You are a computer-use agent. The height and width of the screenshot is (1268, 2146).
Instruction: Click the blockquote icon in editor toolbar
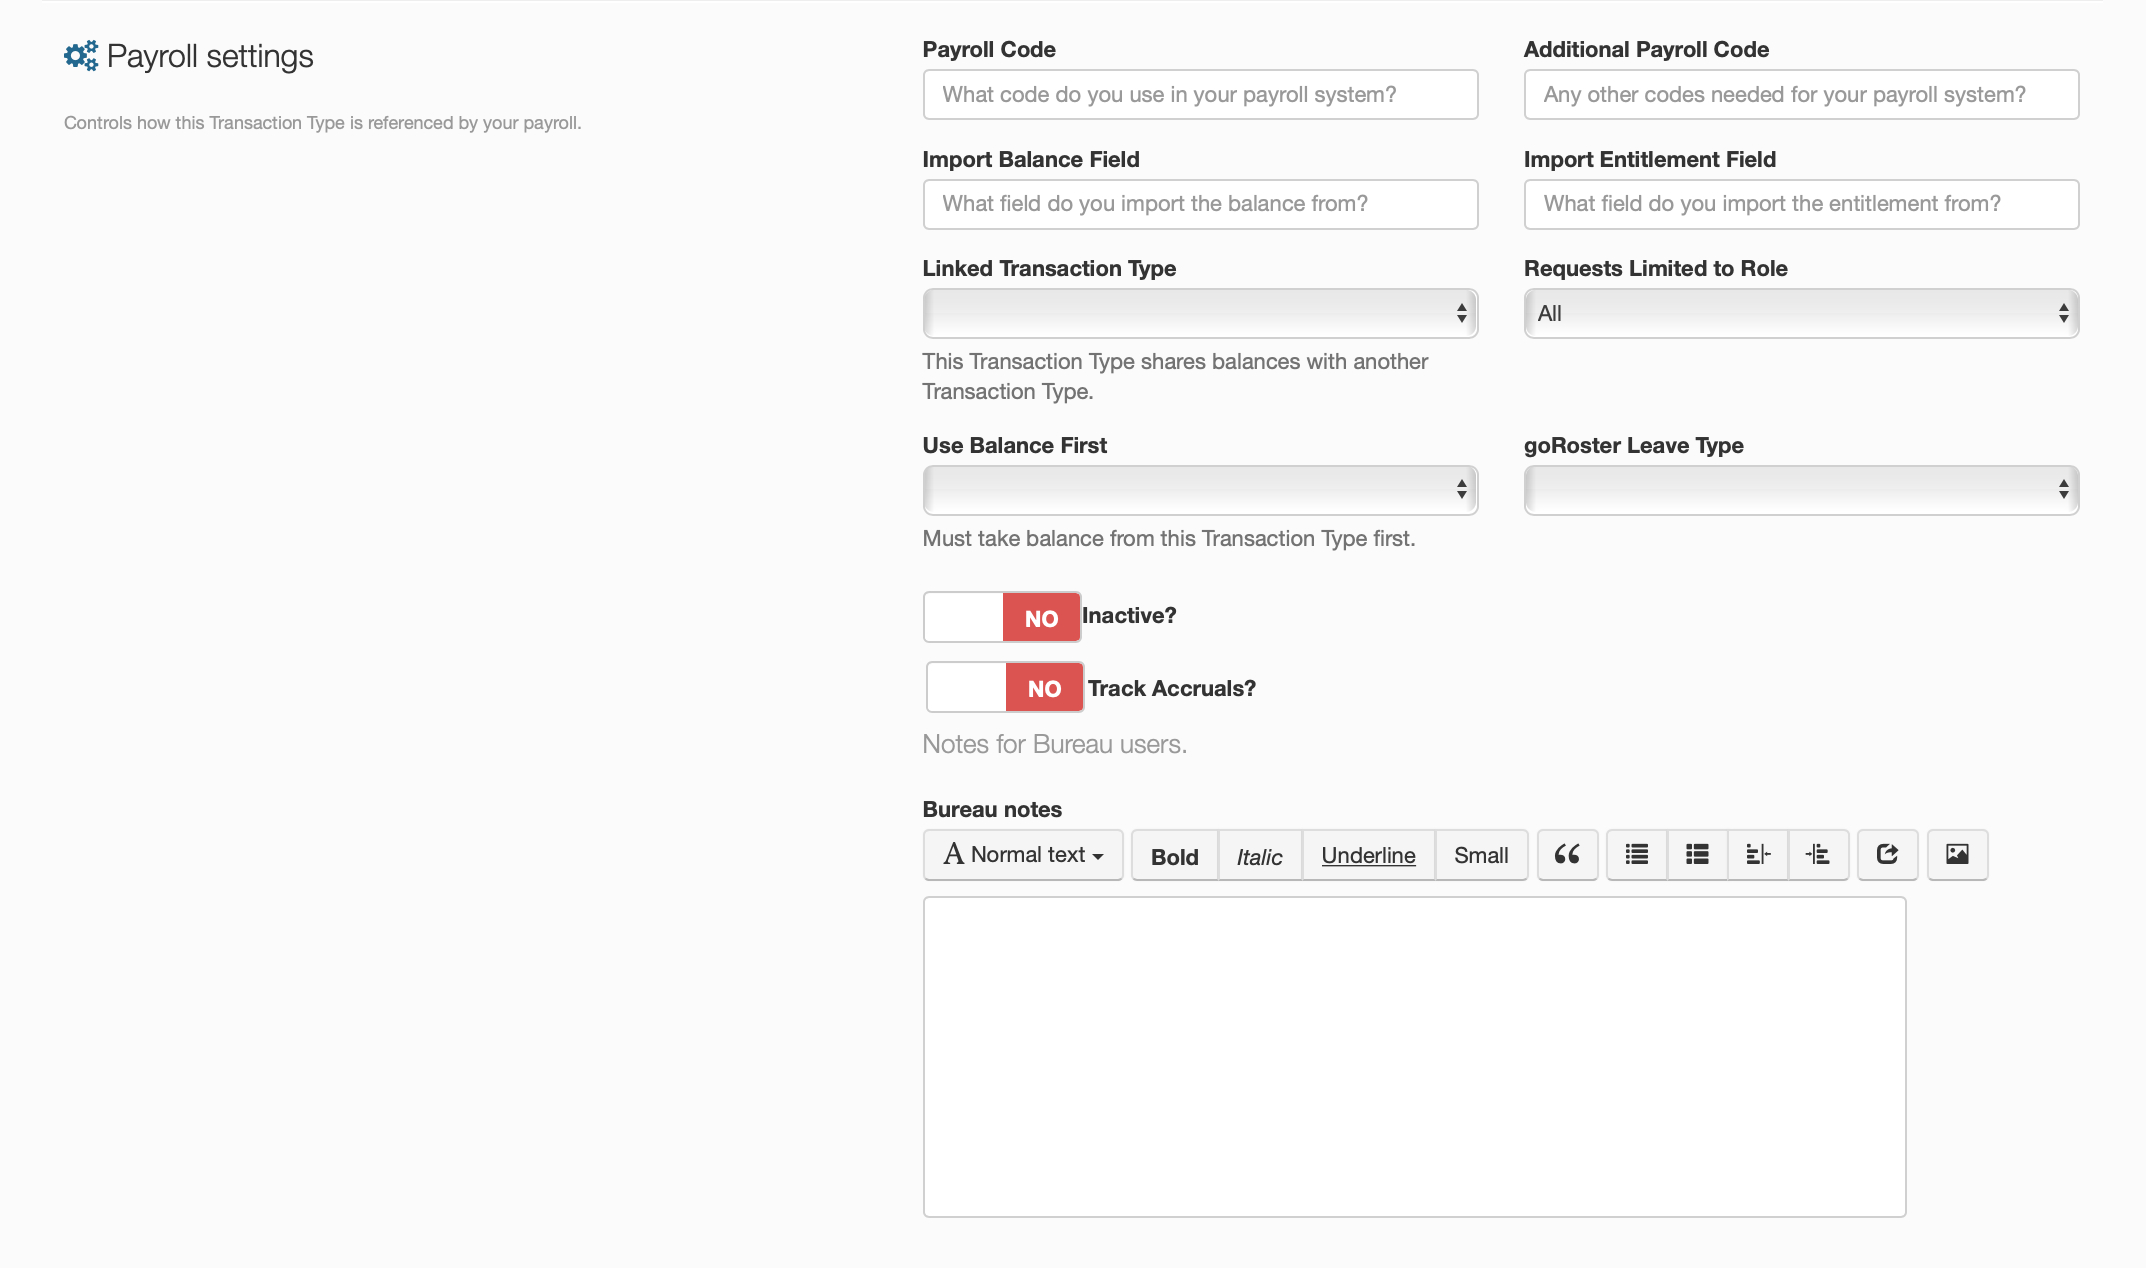click(x=1567, y=855)
